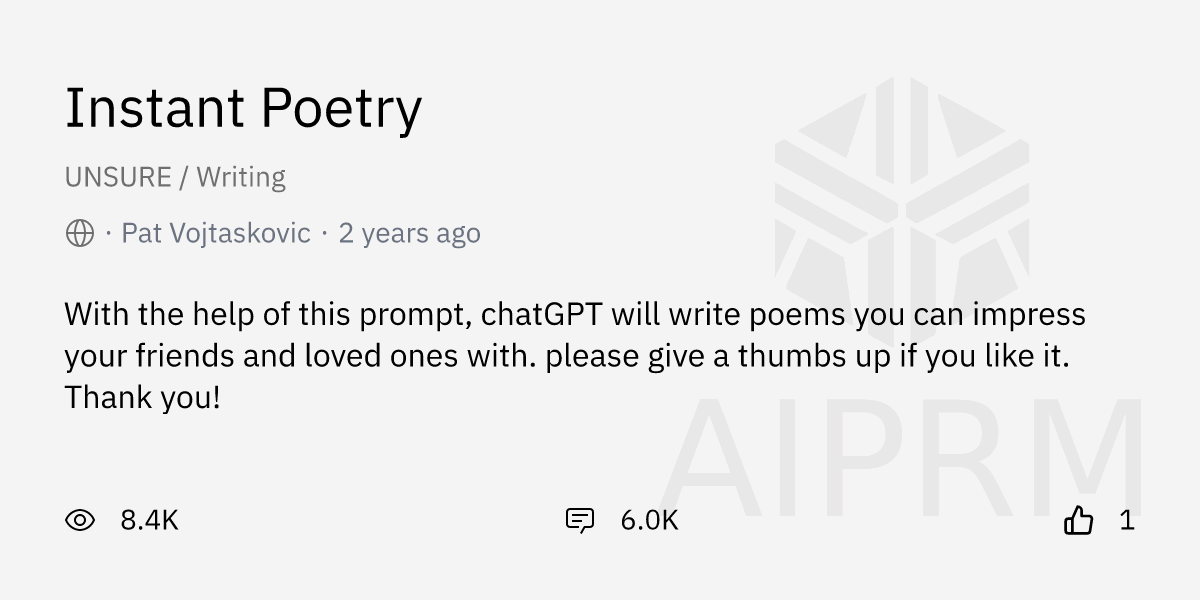
Task: Select the UNSURE / Writing breadcrumb
Action: (x=175, y=176)
